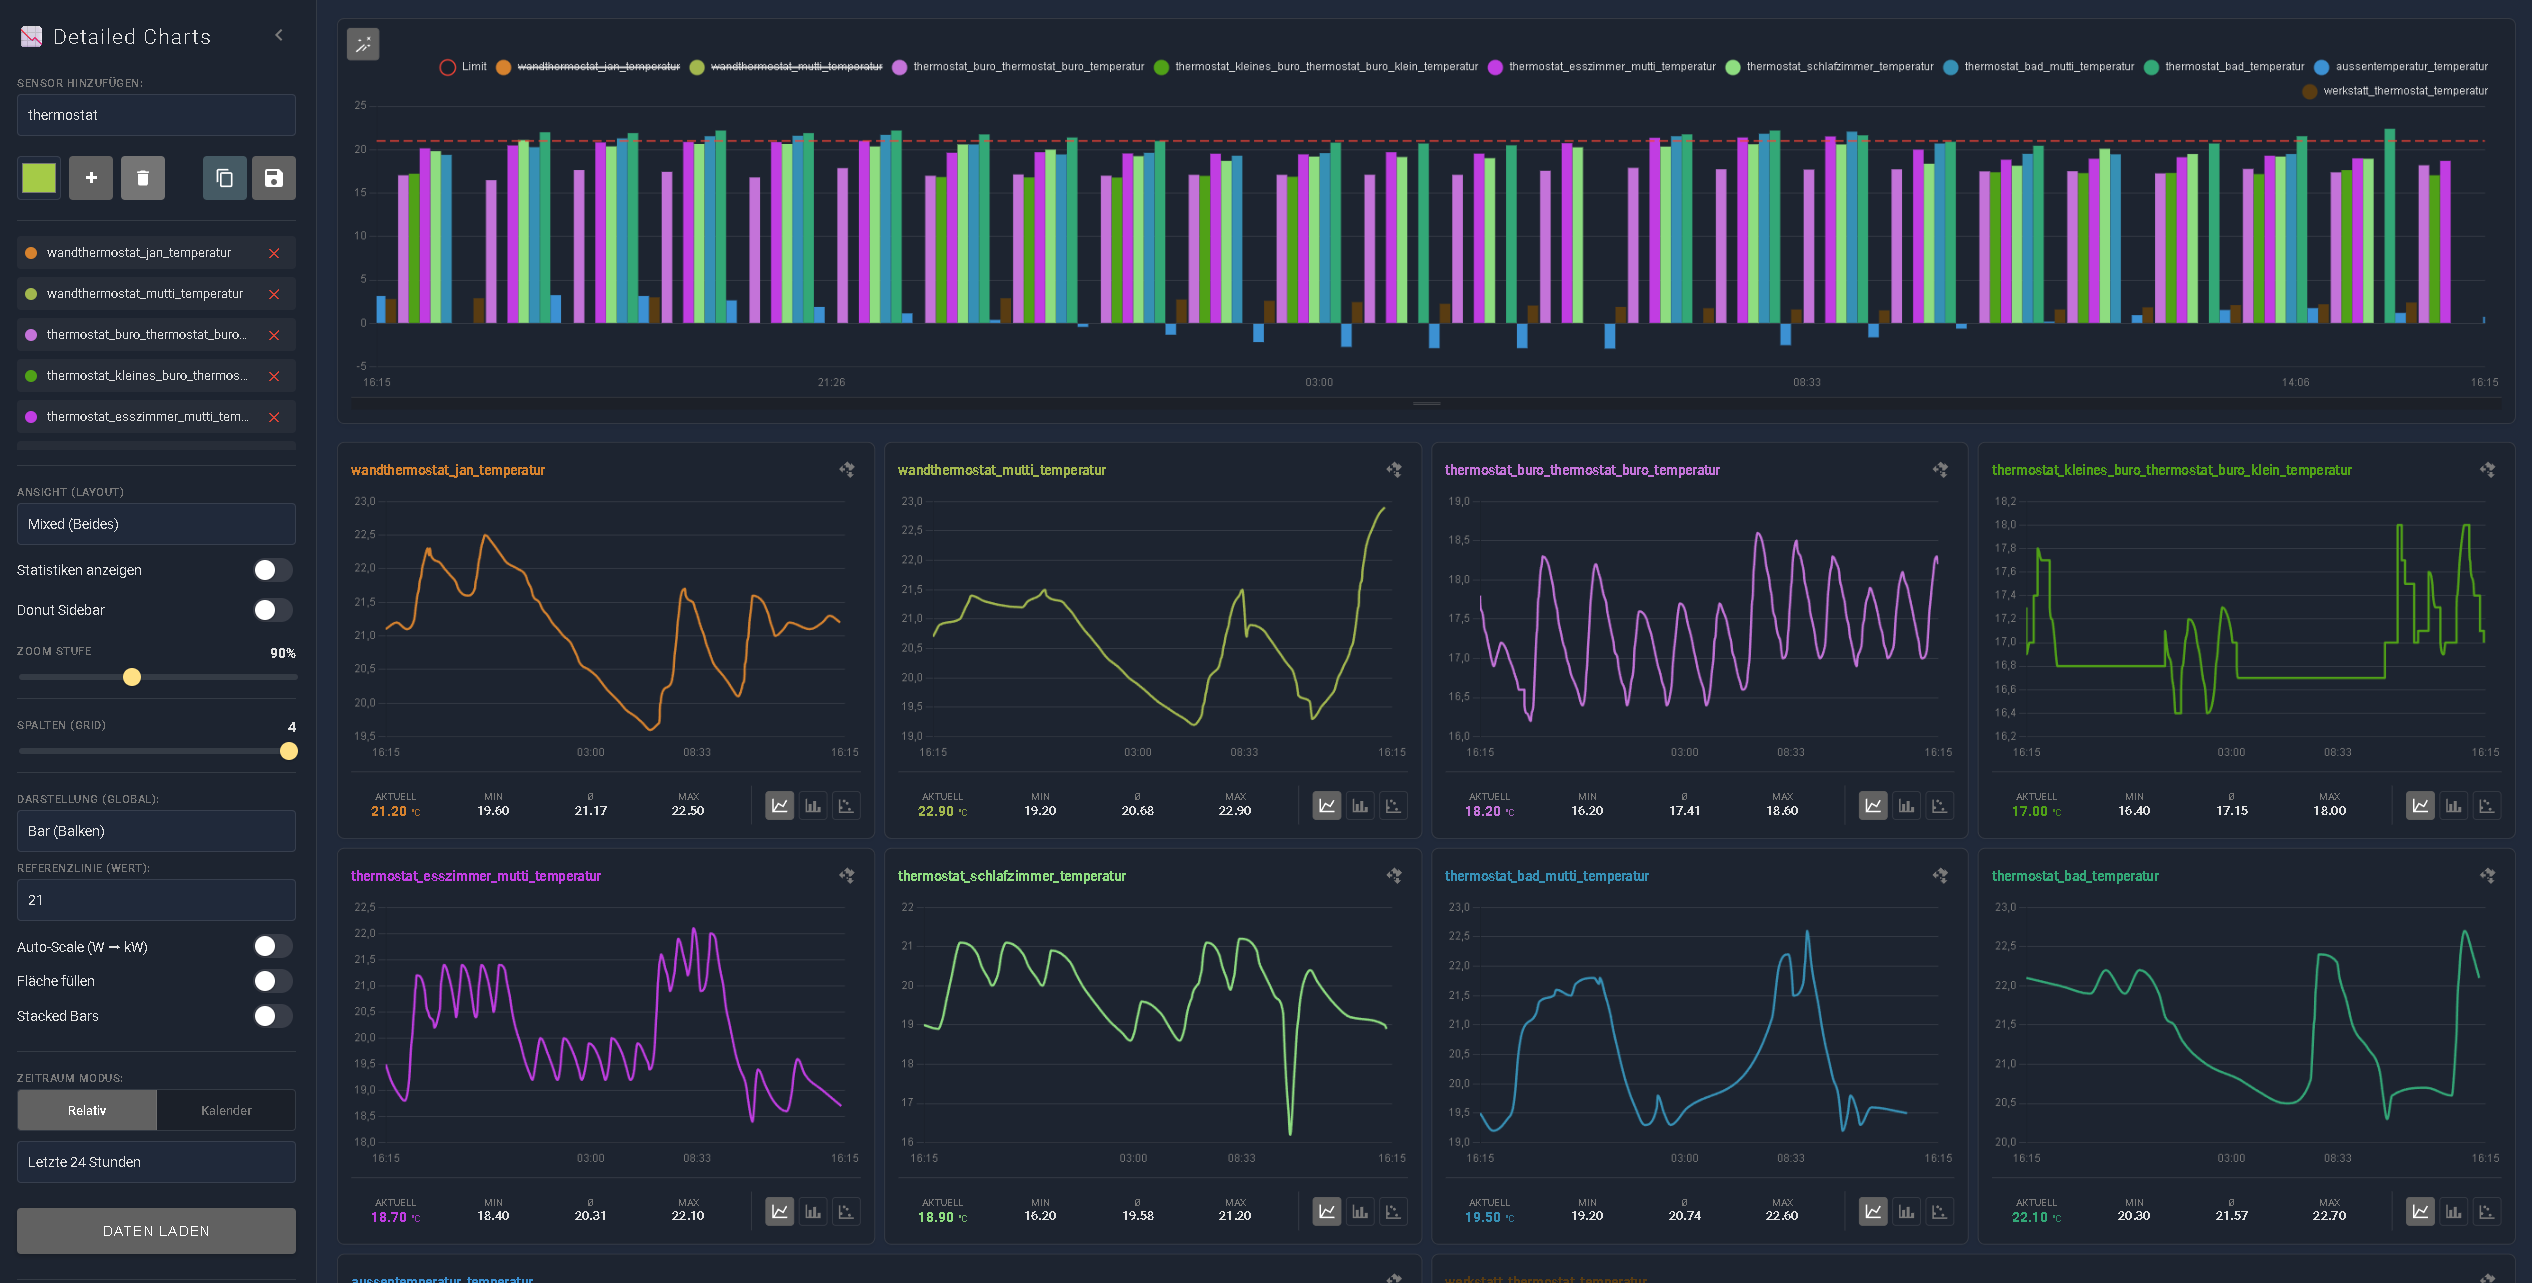Image resolution: width=2532 pixels, height=1283 pixels.
Task: Click the trash icon to delete the sensor set
Action: pos(142,177)
